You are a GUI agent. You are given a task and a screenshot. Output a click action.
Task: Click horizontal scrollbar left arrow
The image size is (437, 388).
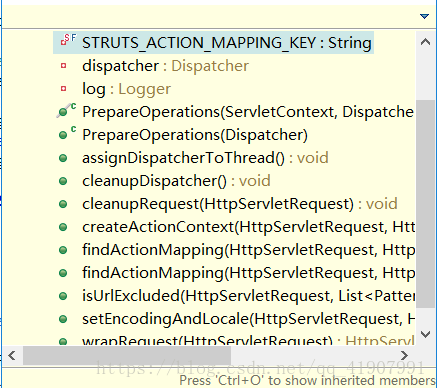(12, 355)
